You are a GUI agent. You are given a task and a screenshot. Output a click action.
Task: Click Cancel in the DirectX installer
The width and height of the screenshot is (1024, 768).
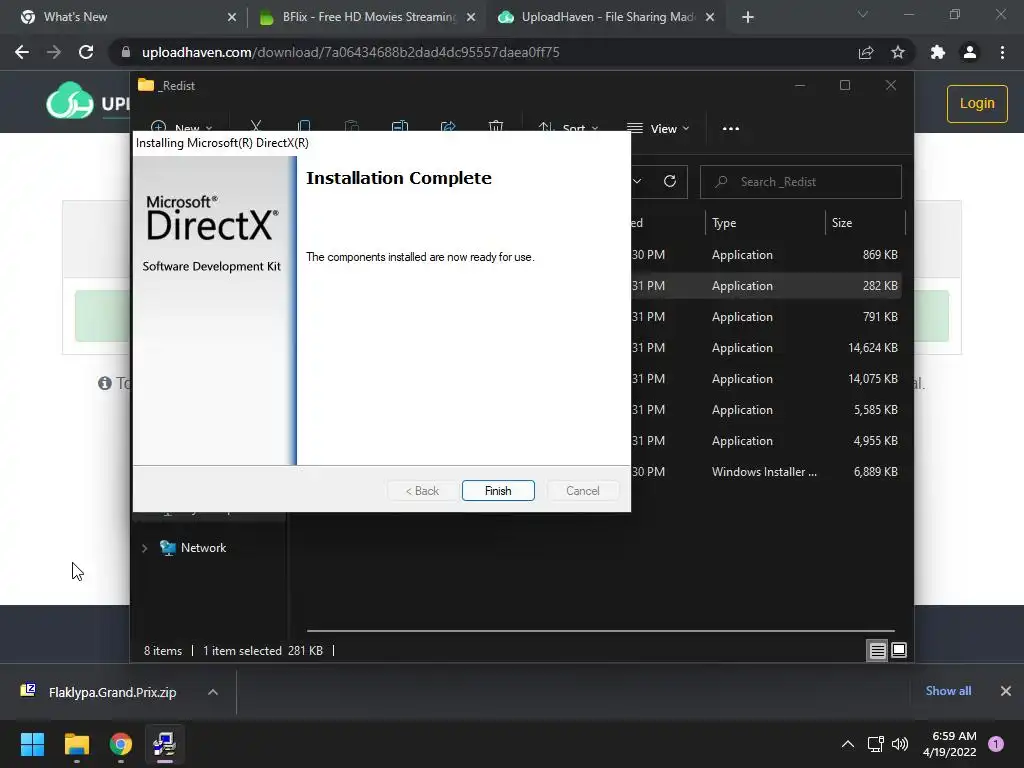coord(583,490)
